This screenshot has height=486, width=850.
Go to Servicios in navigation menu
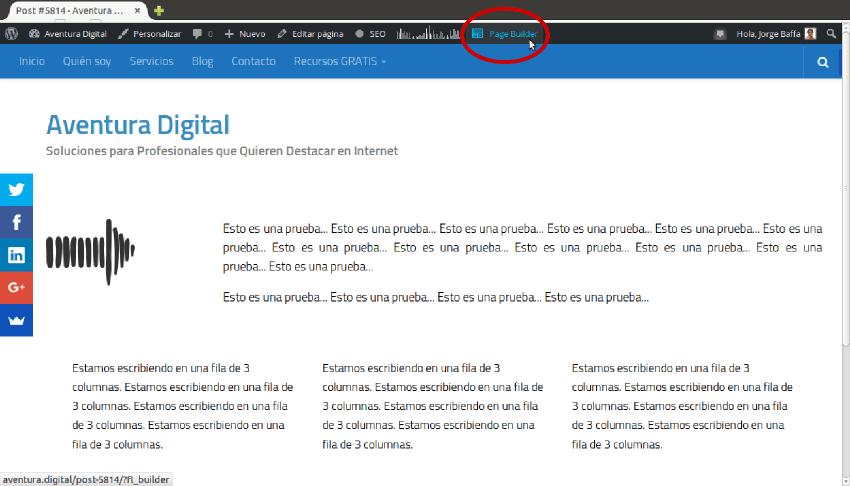pyautogui.click(x=151, y=62)
